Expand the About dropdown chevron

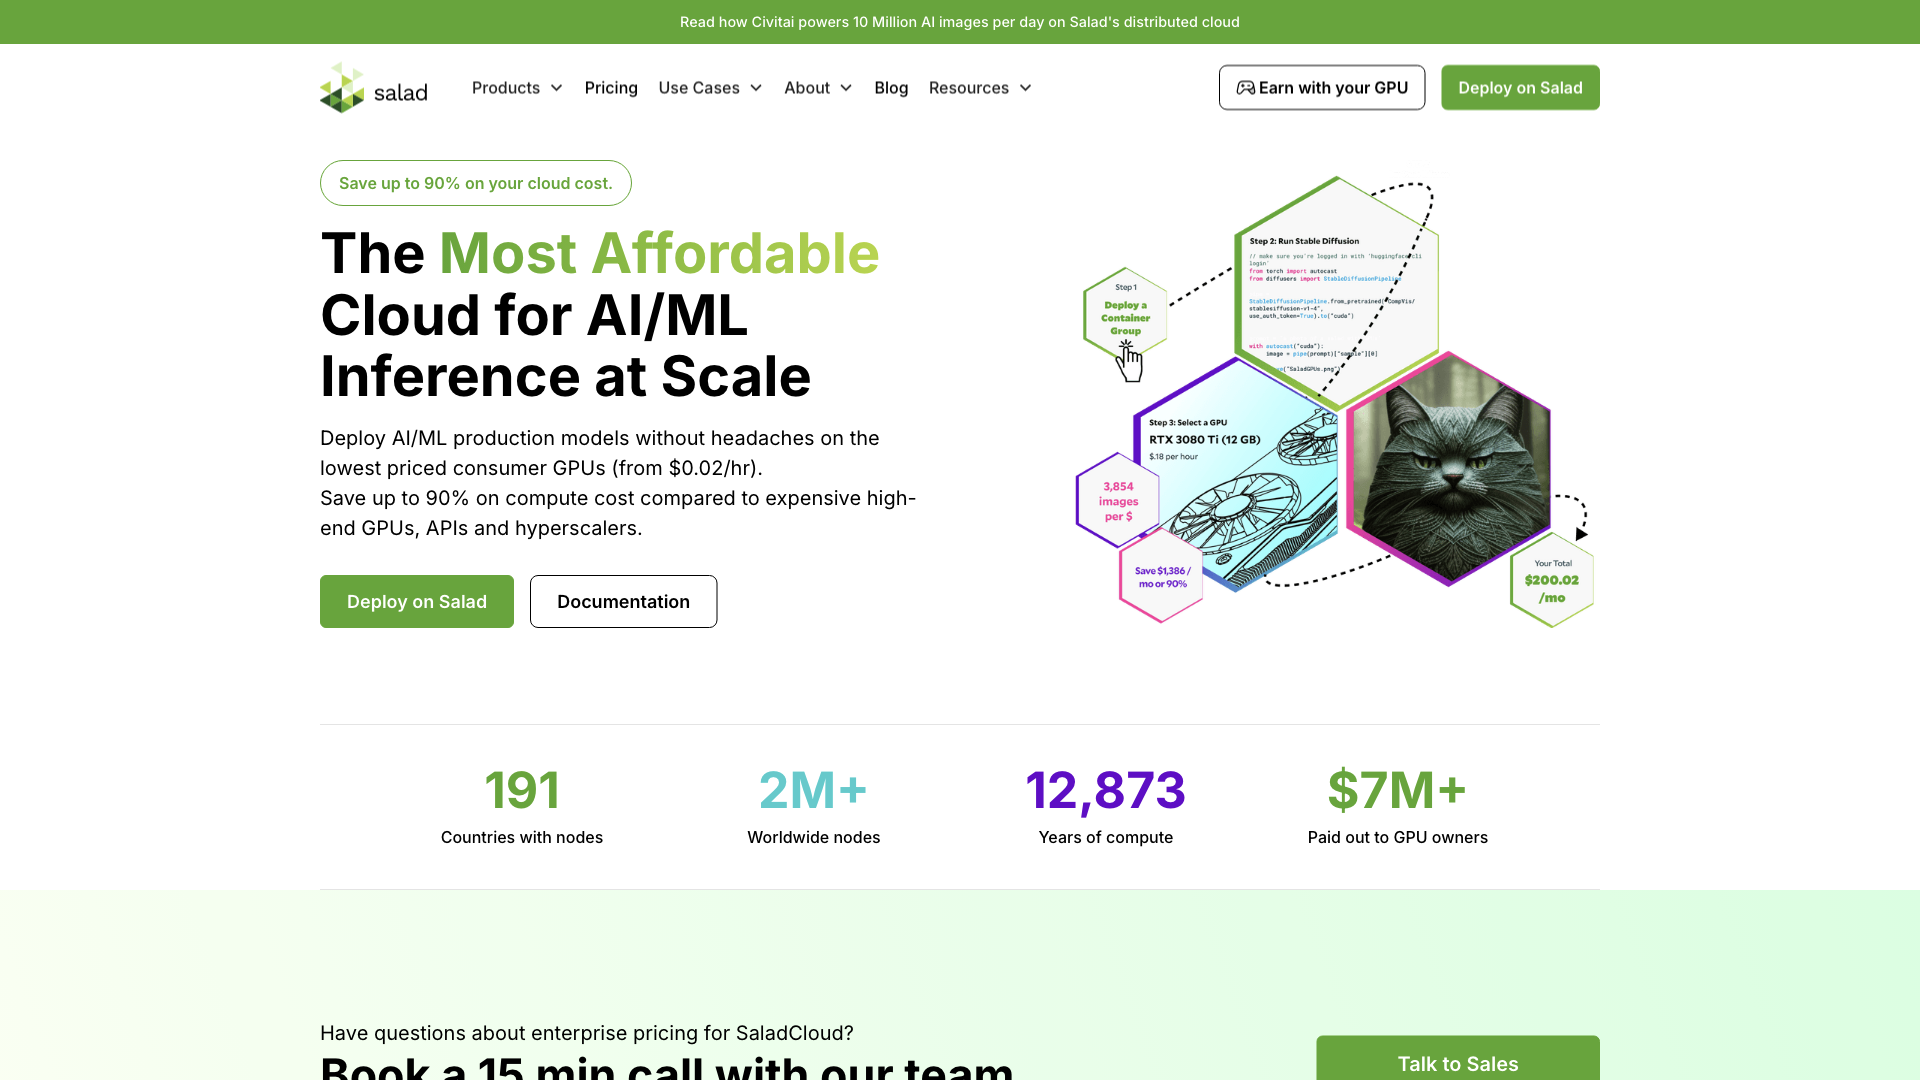pyautogui.click(x=846, y=88)
